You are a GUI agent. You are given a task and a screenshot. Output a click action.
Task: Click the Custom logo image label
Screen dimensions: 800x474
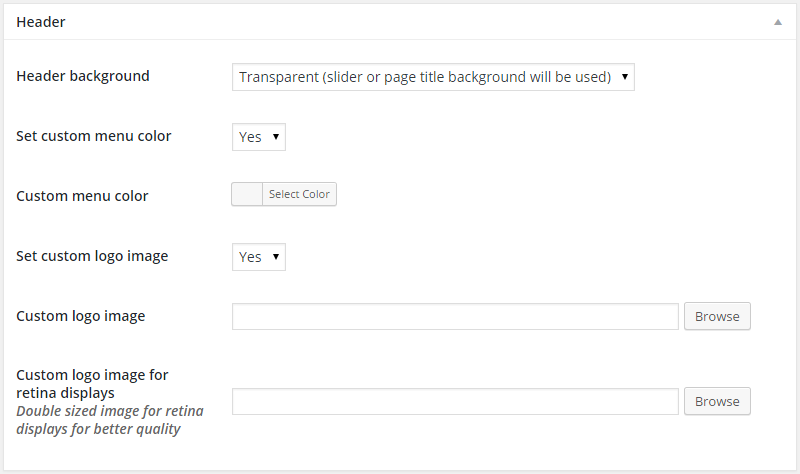(x=81, y=316)
